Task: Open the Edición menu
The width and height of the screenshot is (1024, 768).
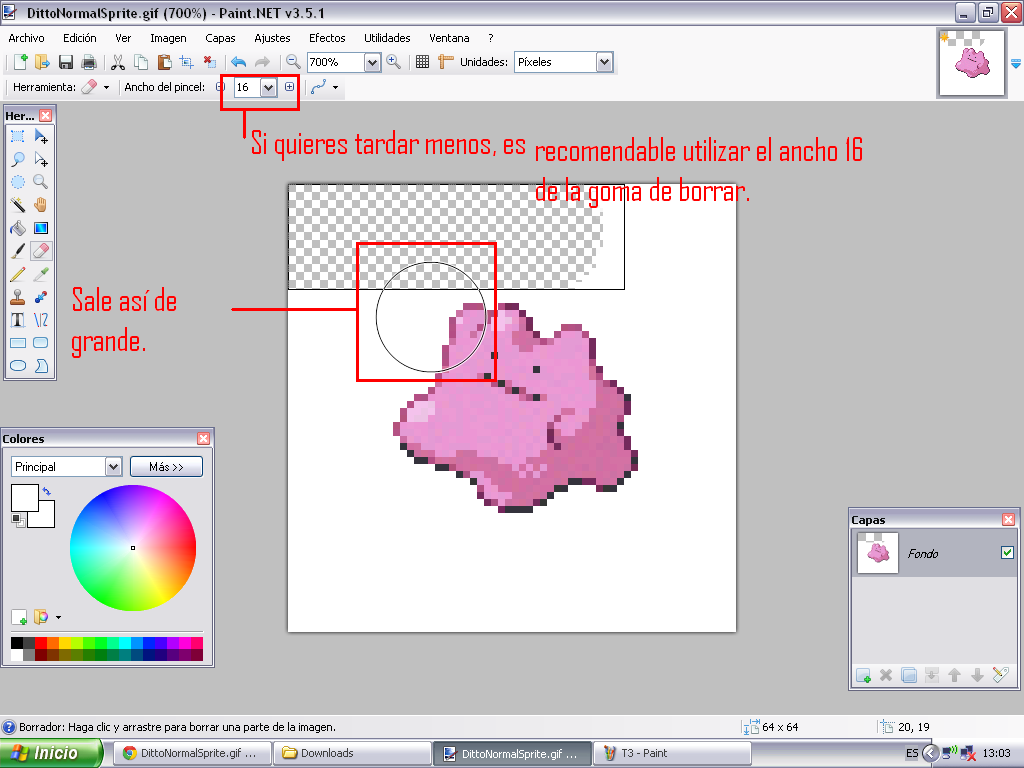Action: pyautogui.click(x=80, y=38)
